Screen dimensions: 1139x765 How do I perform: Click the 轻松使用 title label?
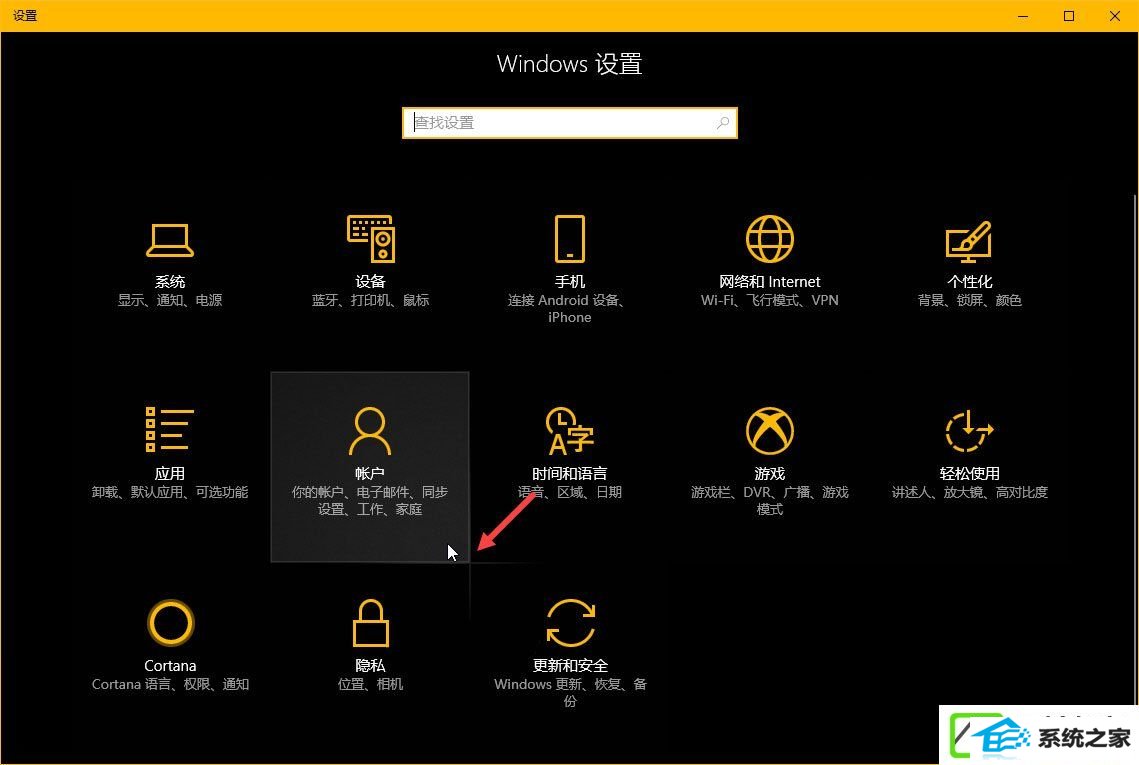(970, 473)
